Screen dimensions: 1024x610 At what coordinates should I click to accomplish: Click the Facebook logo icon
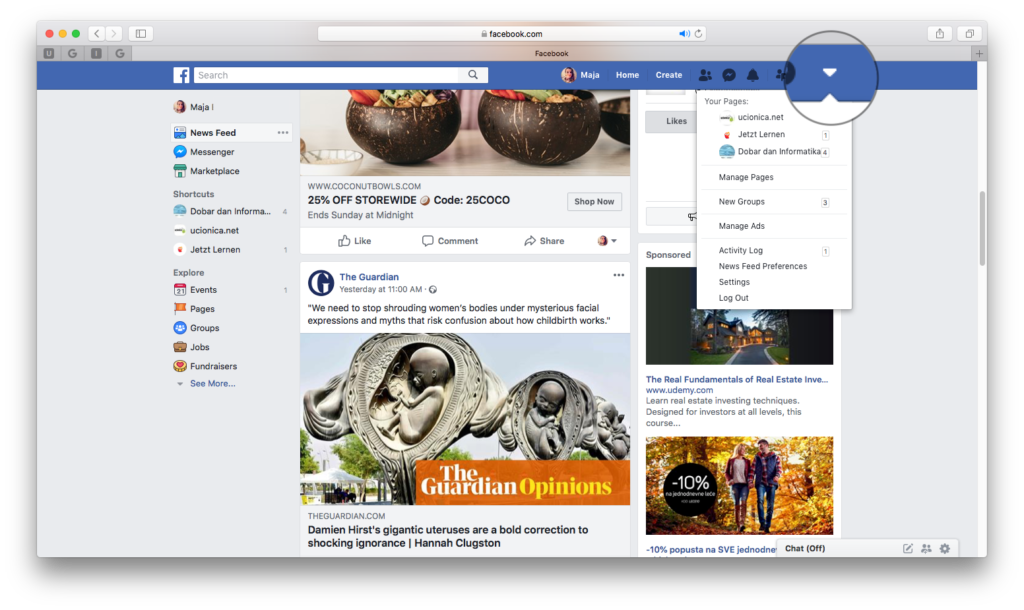(x=181, y=75)
